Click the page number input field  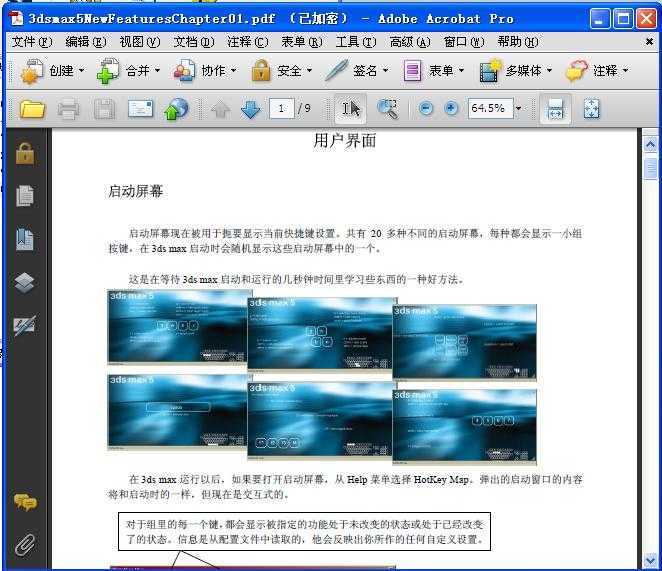281,109
